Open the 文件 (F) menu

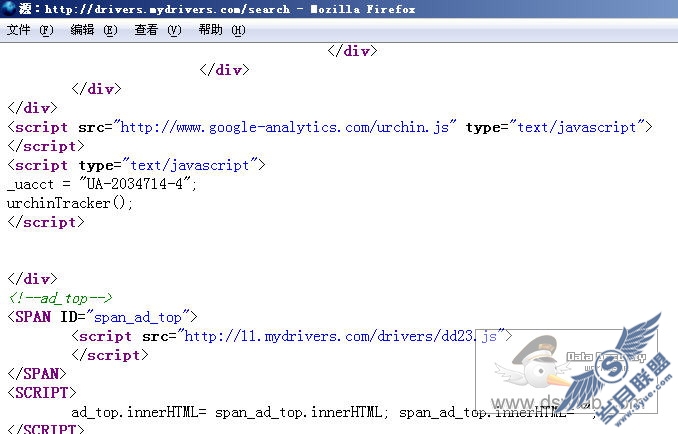(30, 30)
